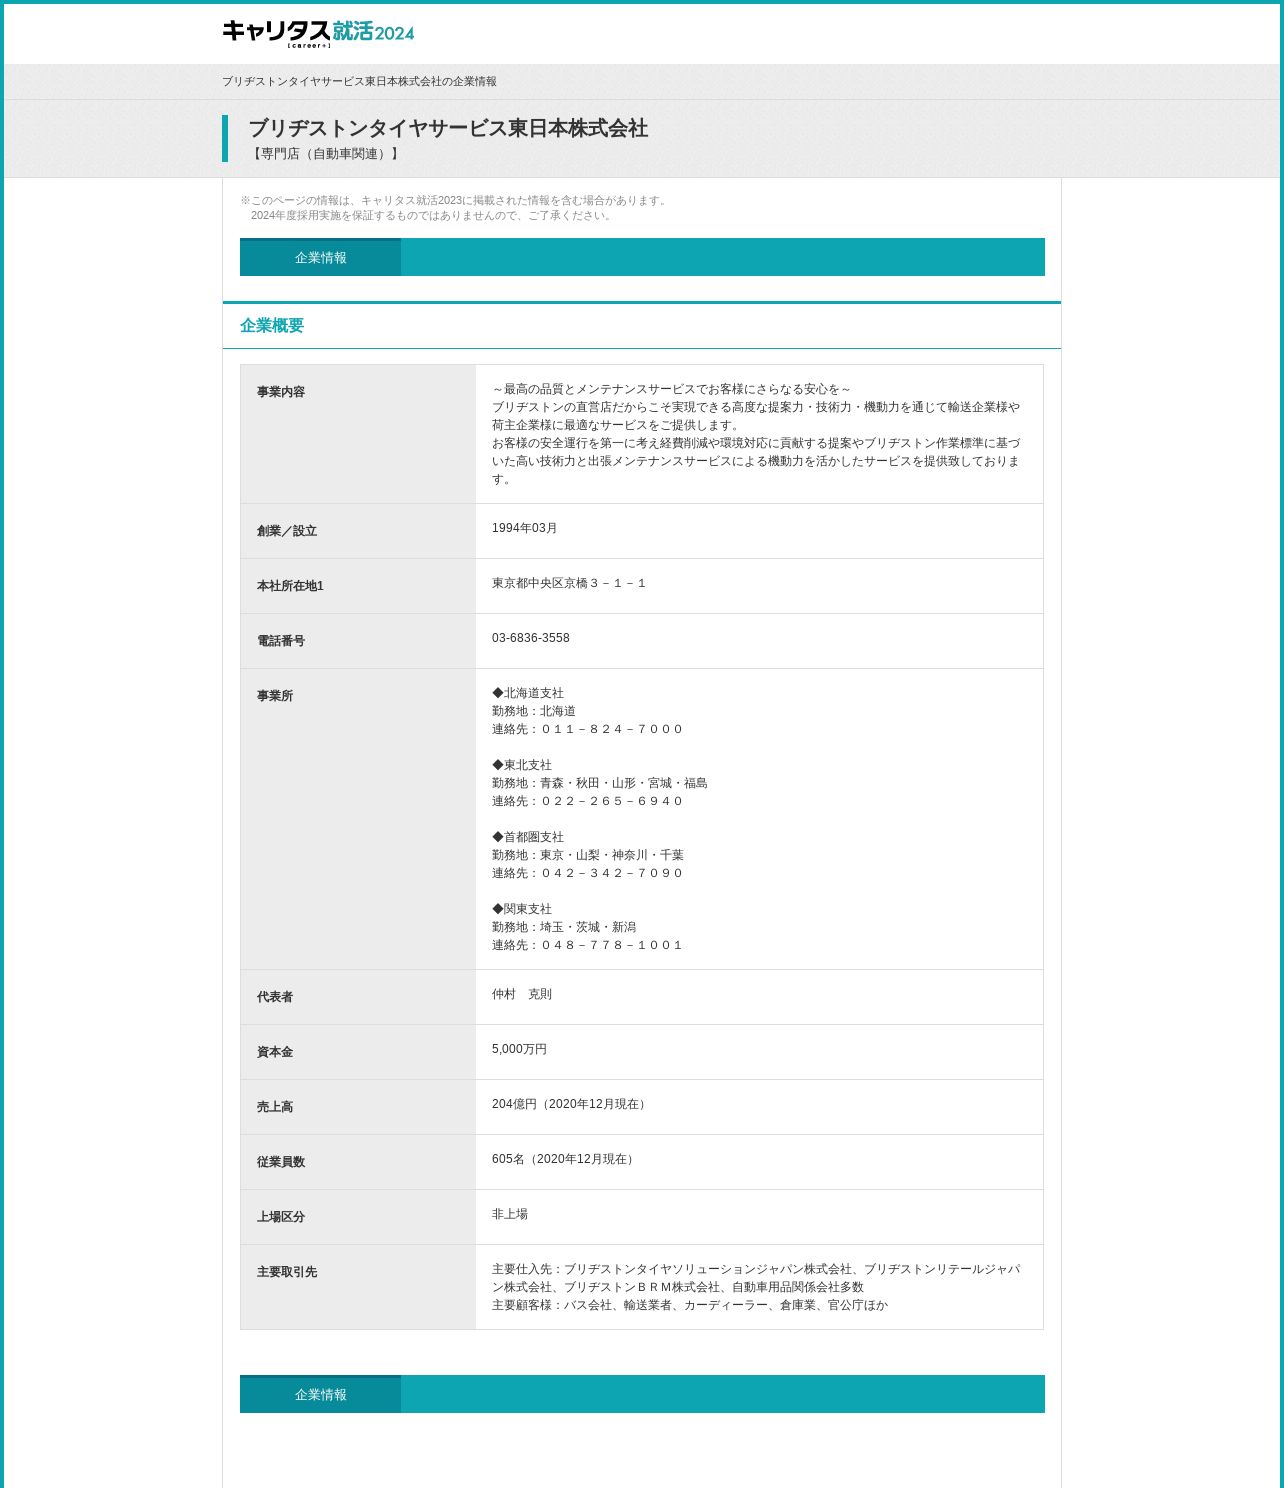
Task: Click the 資本金 row label
Action: [275, 1052]
